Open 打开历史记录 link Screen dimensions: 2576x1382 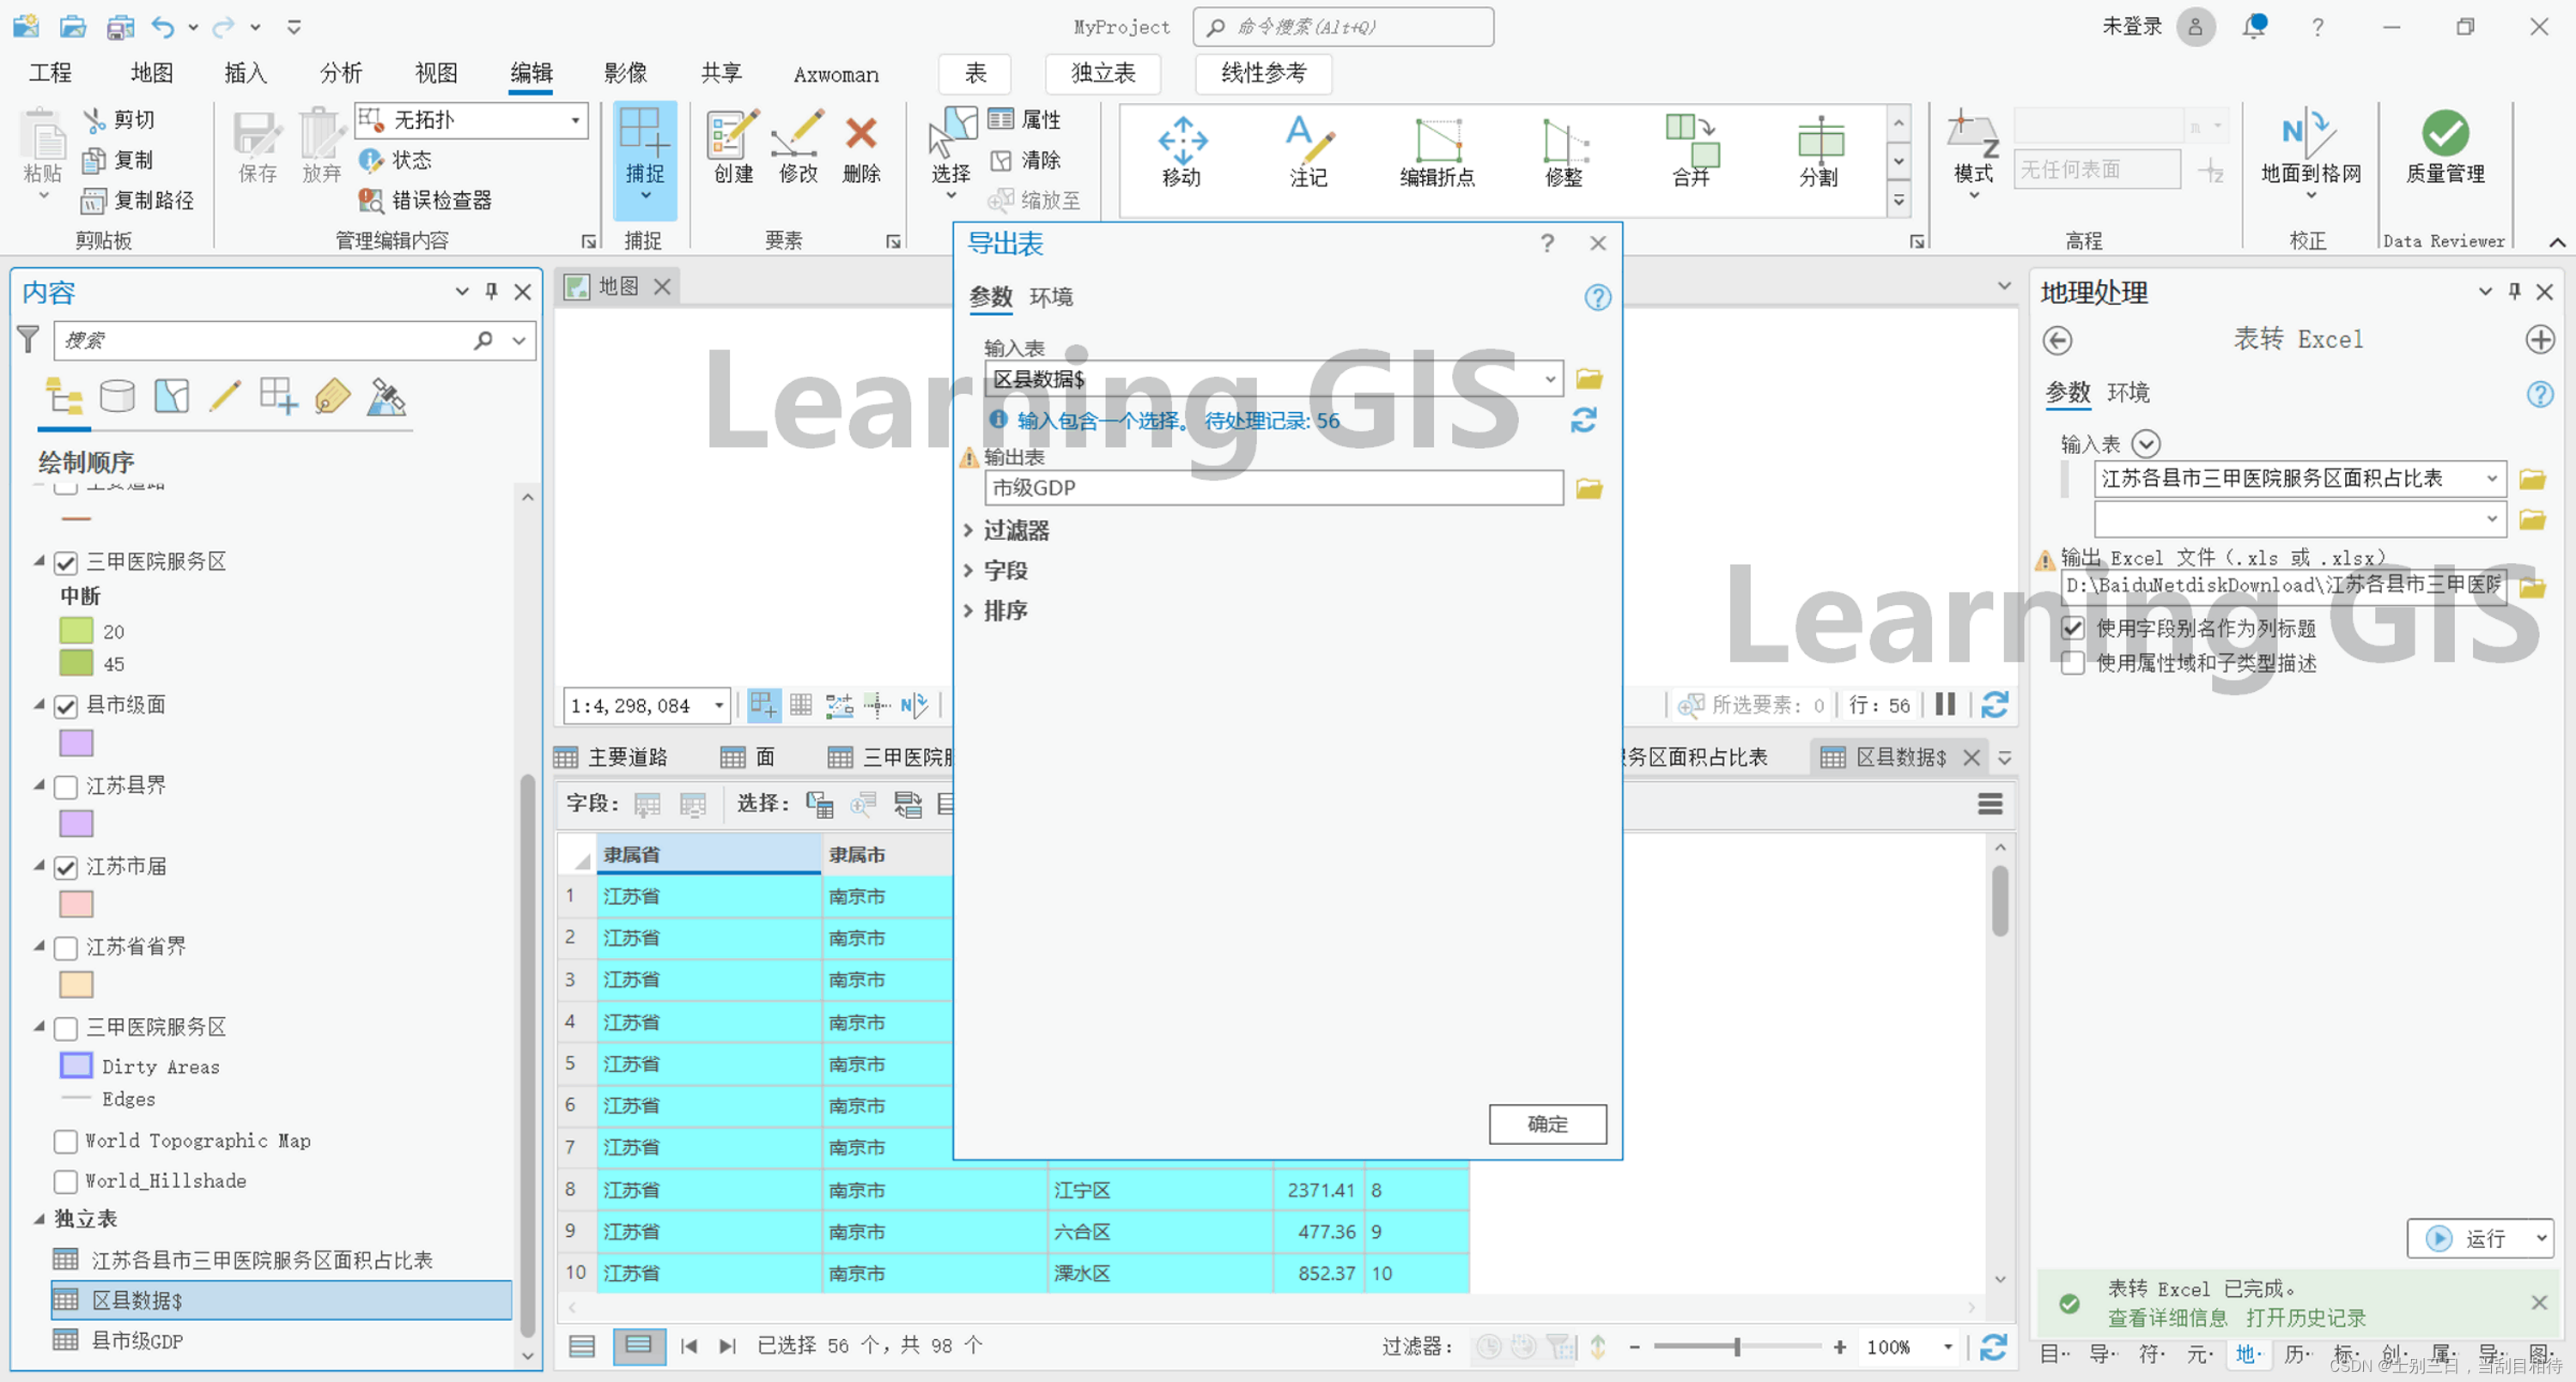(x=2305, y=1318)
